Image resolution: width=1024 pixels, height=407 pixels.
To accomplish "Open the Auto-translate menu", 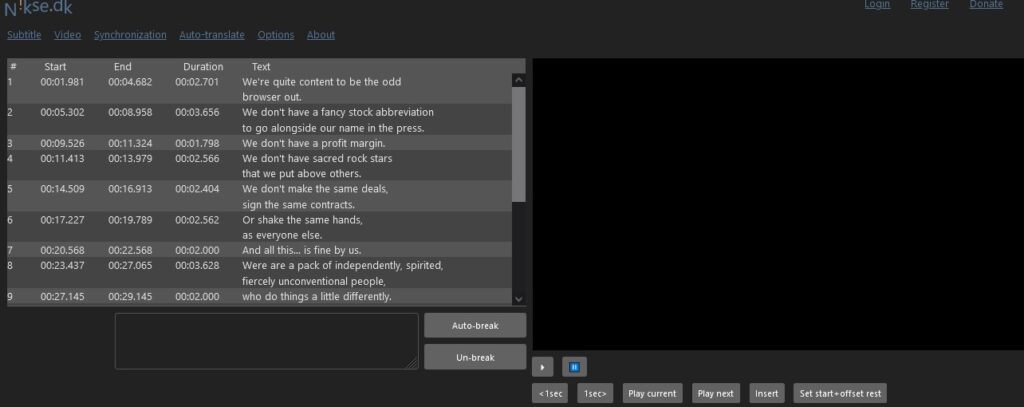I will coord(212,35).
